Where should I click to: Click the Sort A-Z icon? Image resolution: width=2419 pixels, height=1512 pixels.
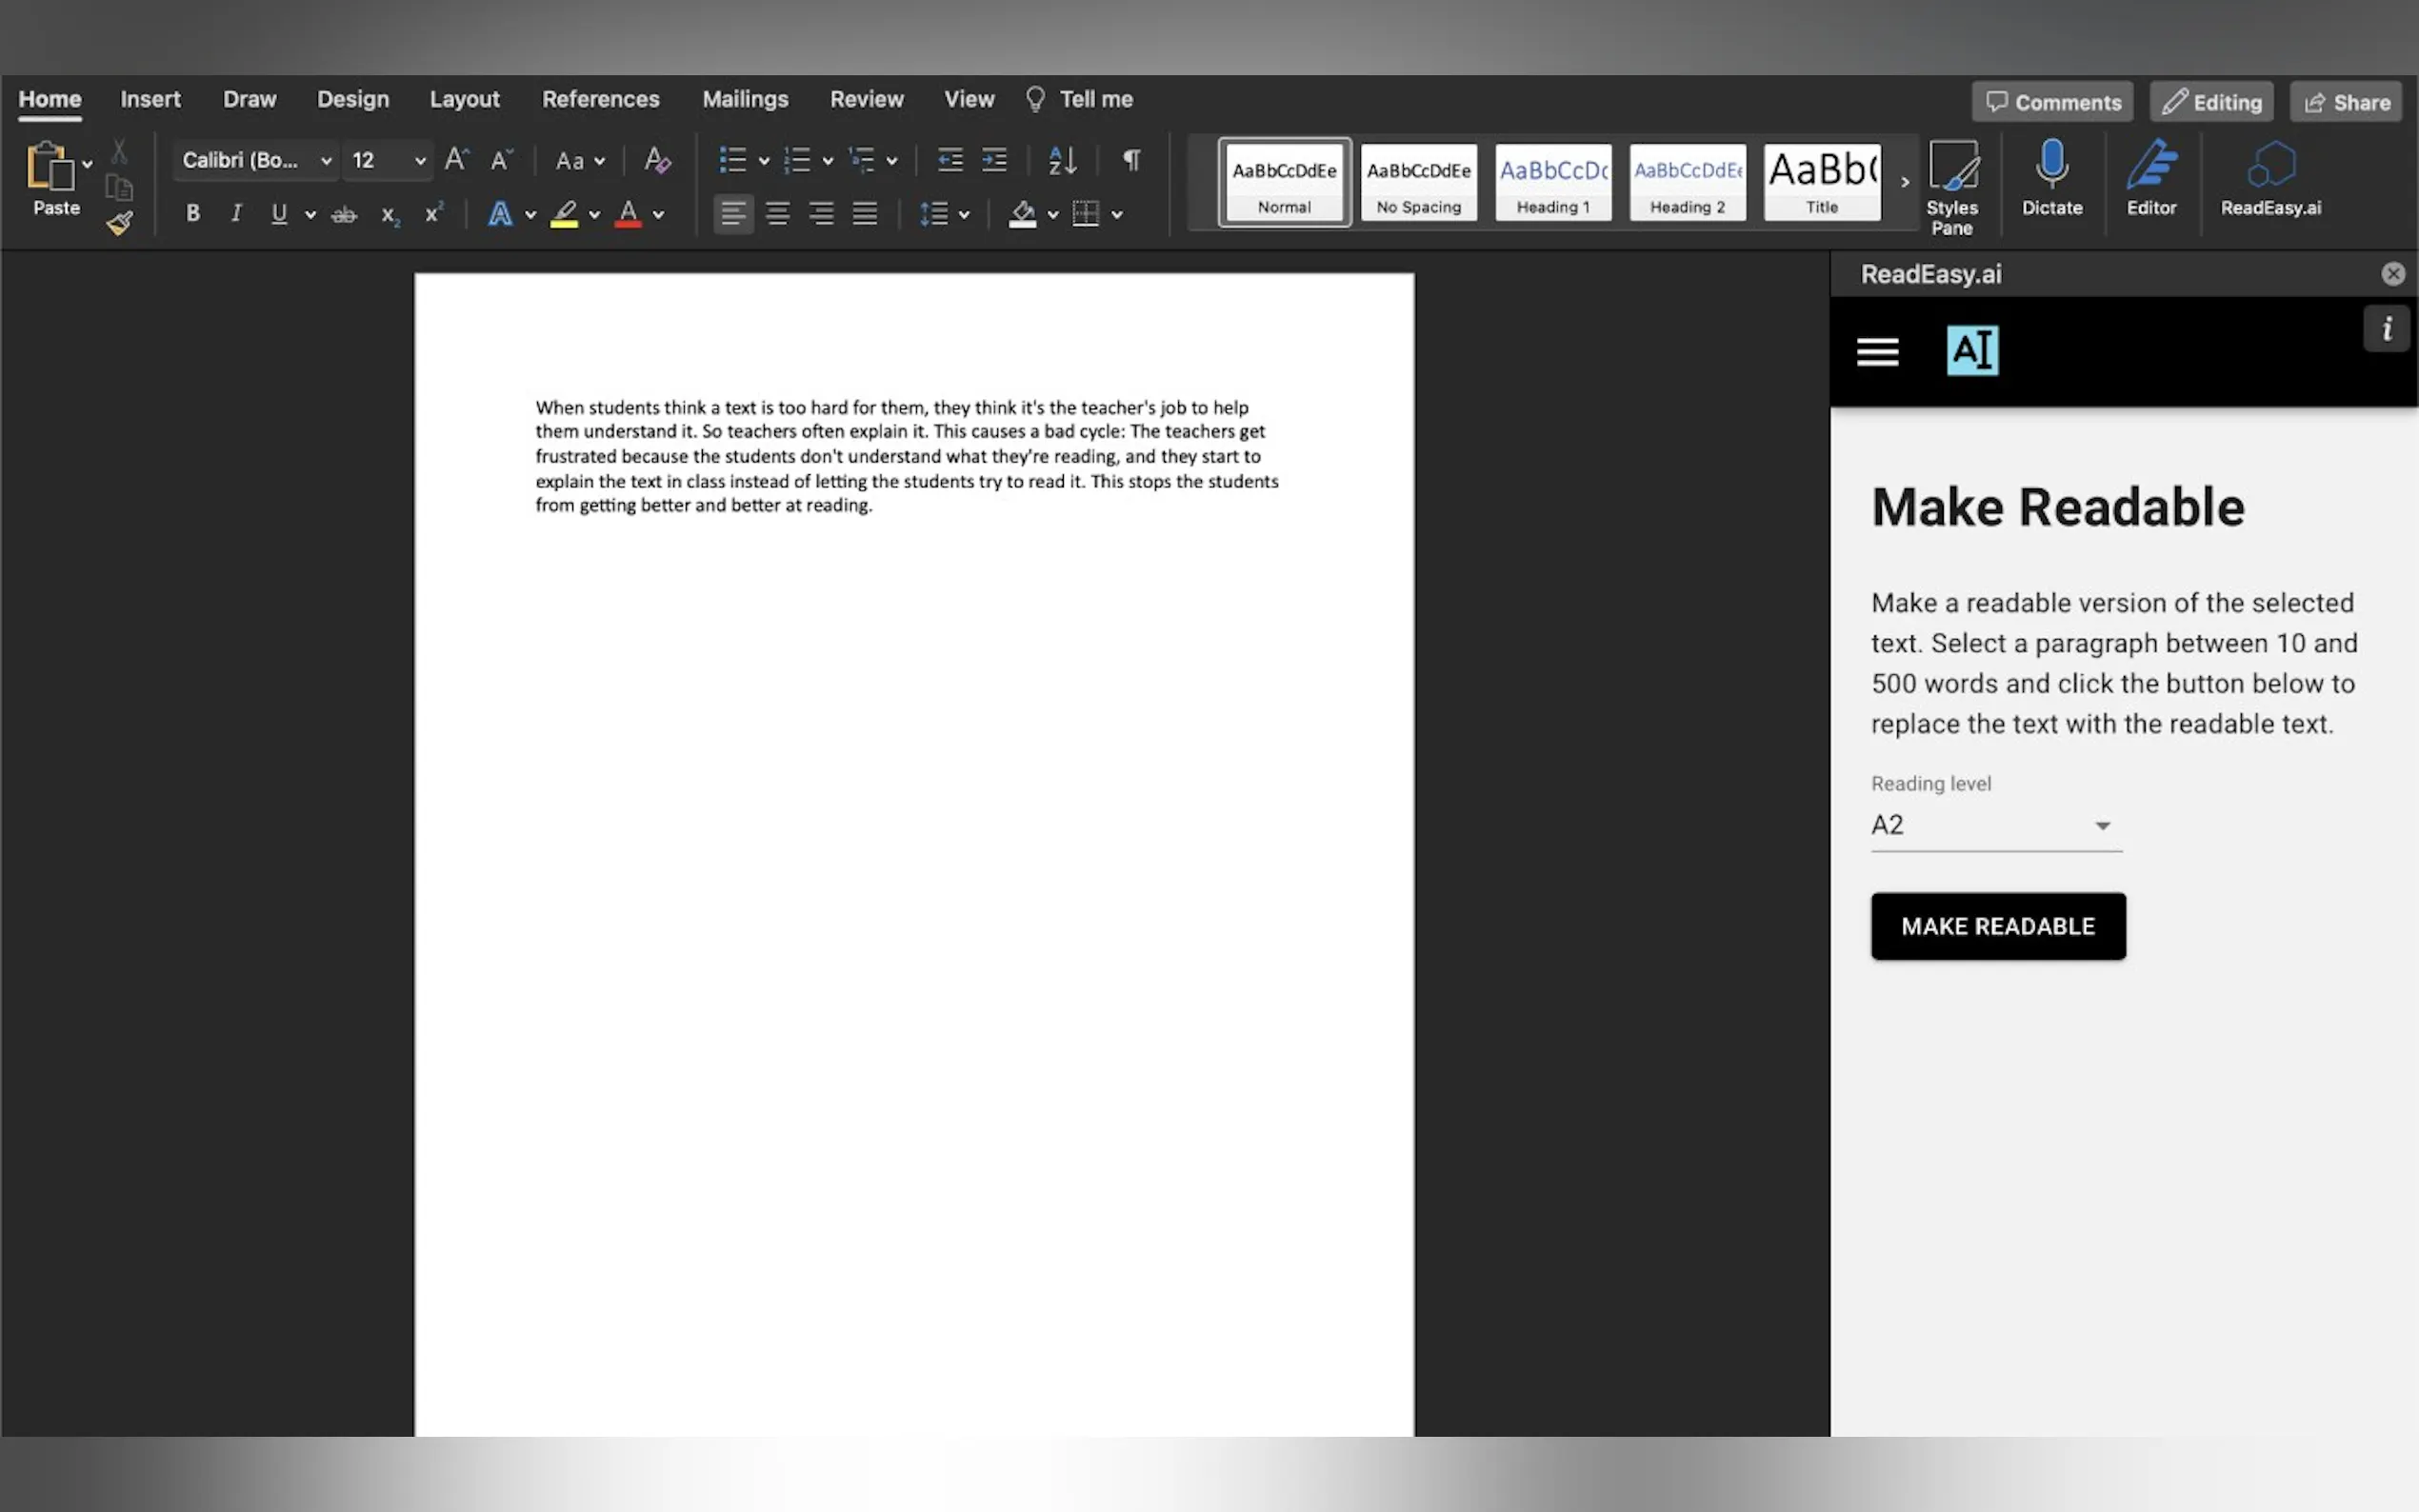pos(1062,160)
